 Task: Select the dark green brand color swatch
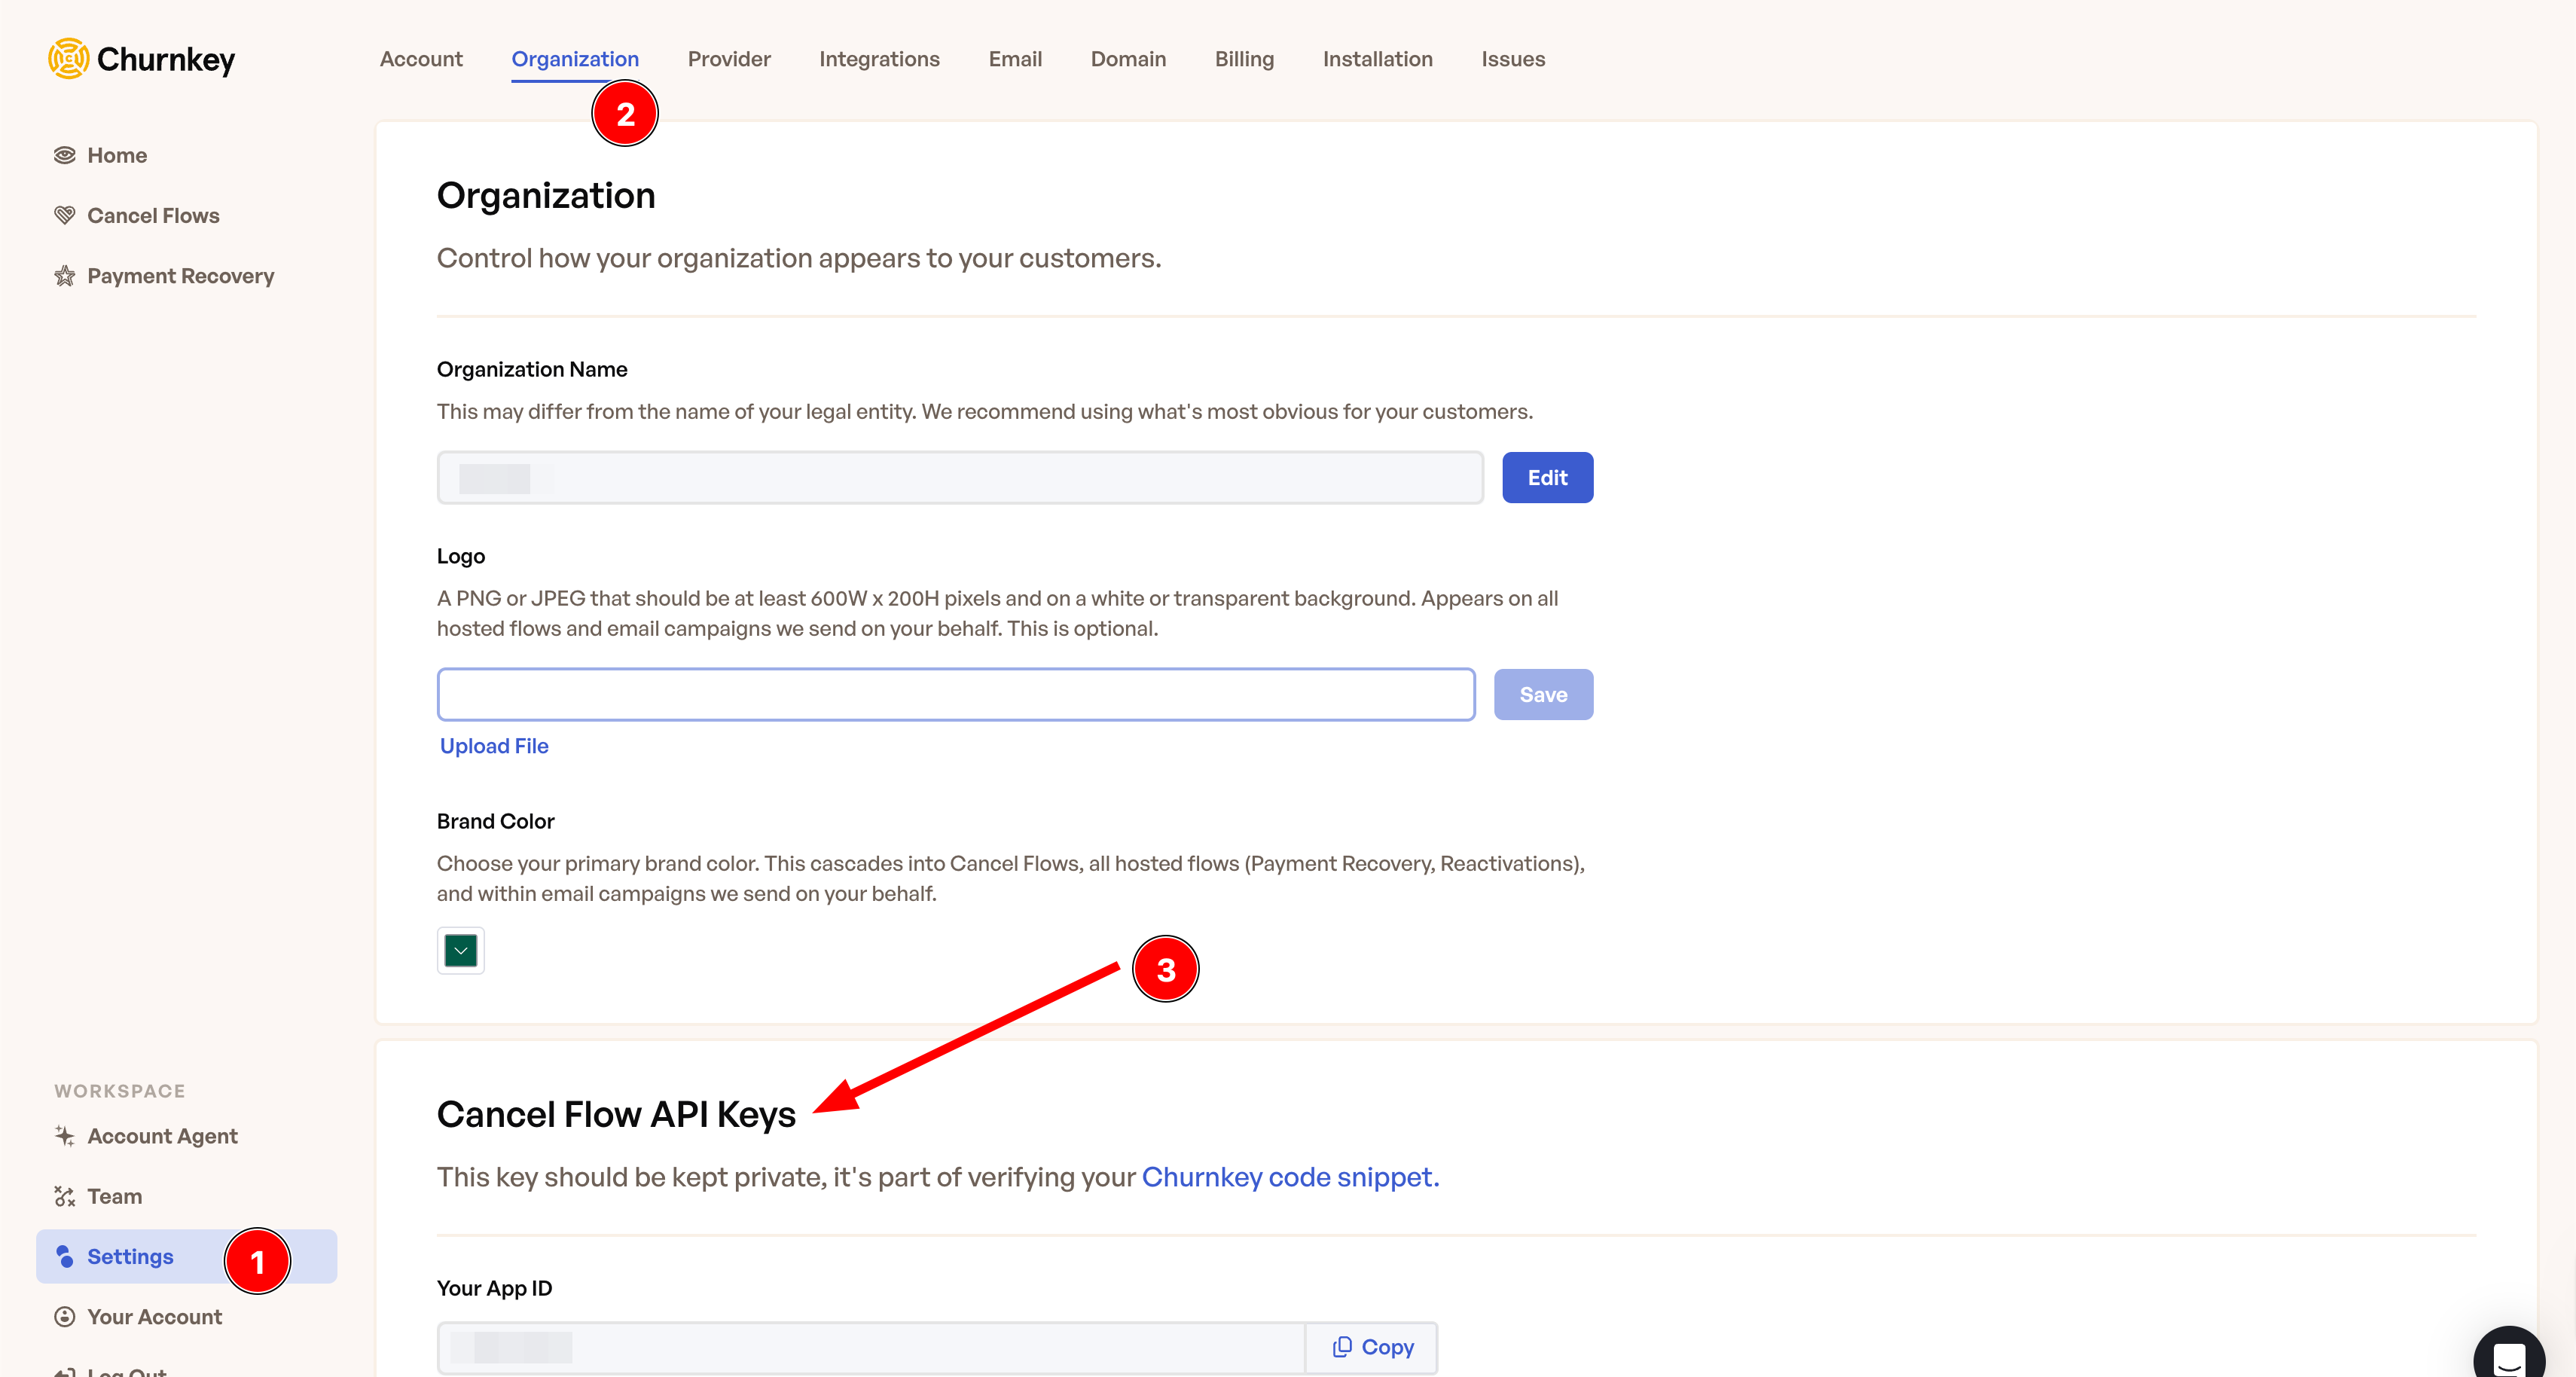459,949
